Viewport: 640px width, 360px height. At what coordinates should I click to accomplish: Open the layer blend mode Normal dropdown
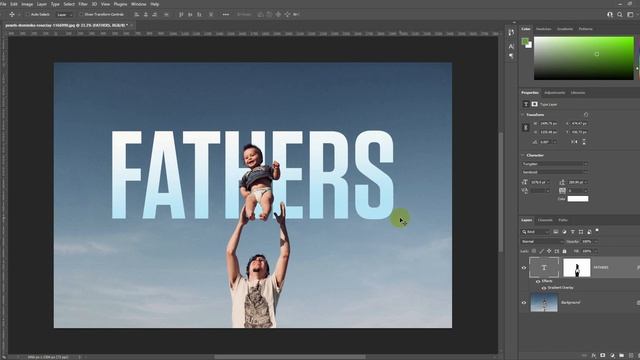click(x=541, y=242)
